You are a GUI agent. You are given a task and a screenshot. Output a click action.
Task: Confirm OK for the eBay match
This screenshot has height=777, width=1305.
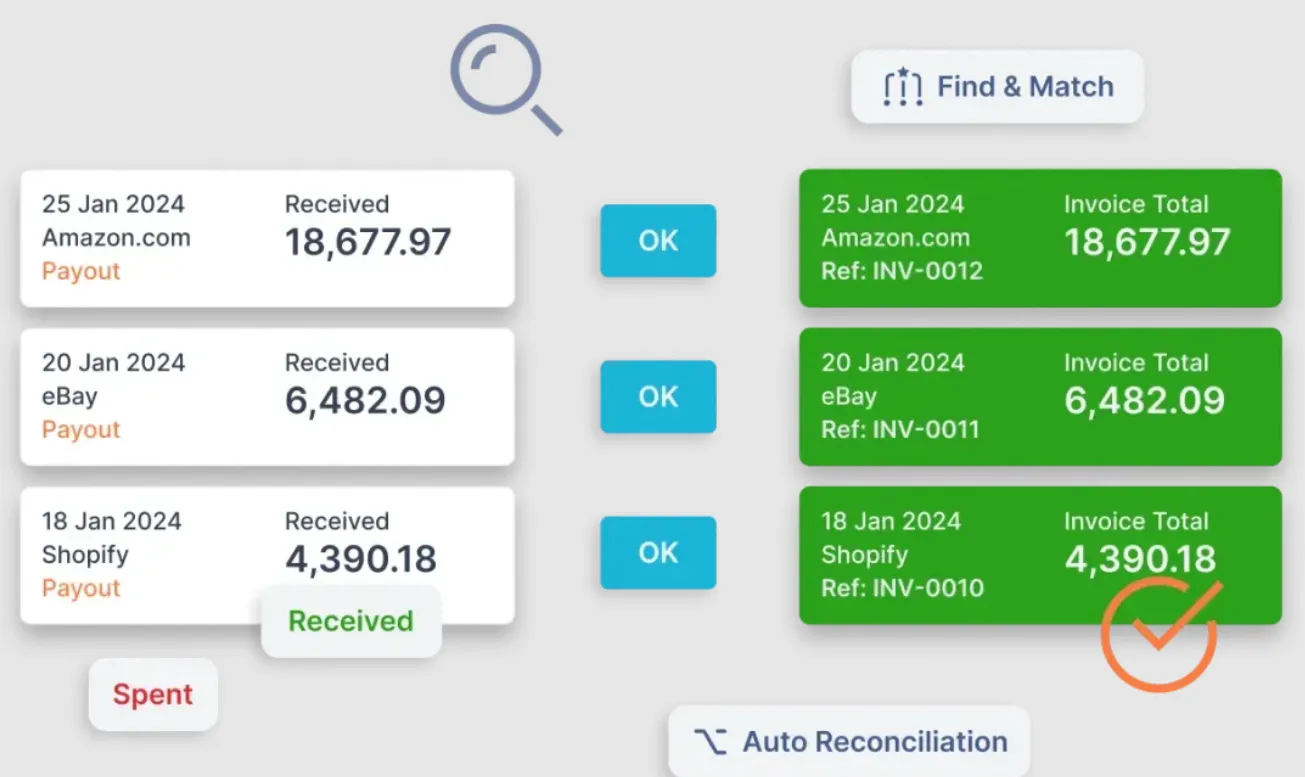point(658,397)
